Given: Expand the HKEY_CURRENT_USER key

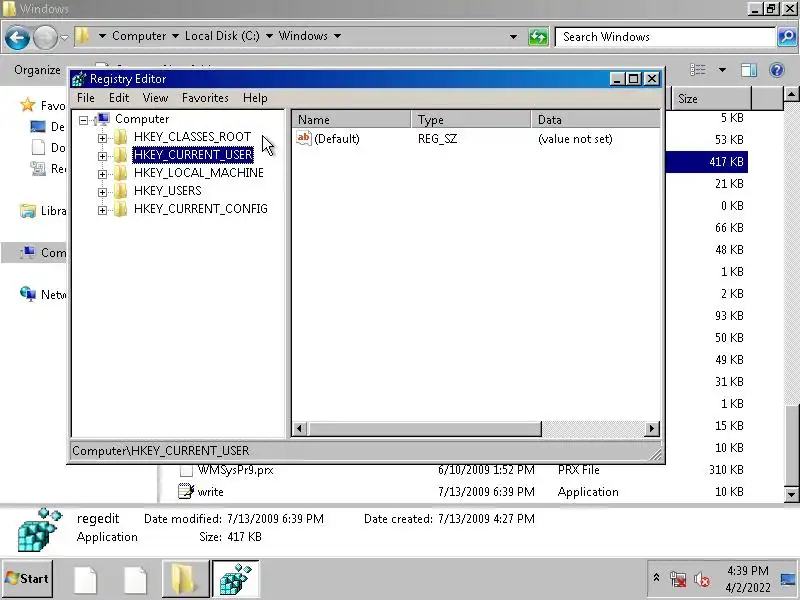Looking at the screenshot, I should coord(102,156).
